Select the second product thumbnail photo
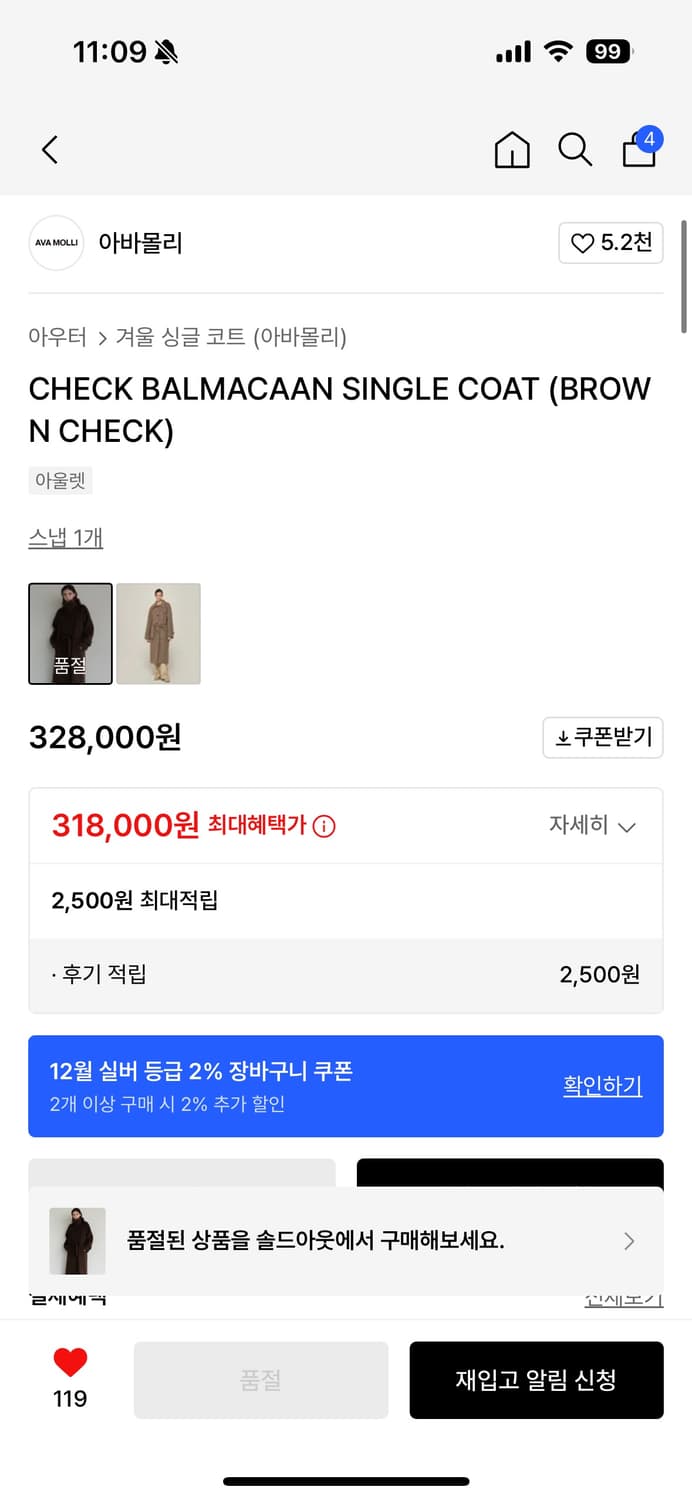The width and height of the screenshot is (692, 1500). coord(158,634)
